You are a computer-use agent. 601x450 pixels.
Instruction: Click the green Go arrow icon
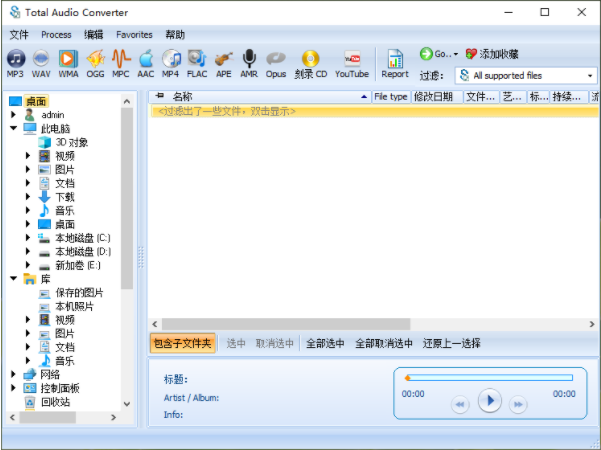pyautogui.click(x=426, y=54)
